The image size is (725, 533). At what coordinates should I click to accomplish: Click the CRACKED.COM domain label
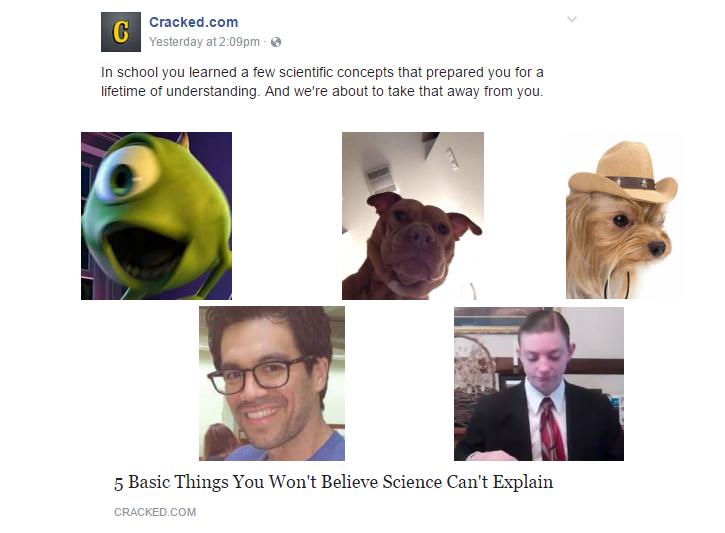point(155,512)
